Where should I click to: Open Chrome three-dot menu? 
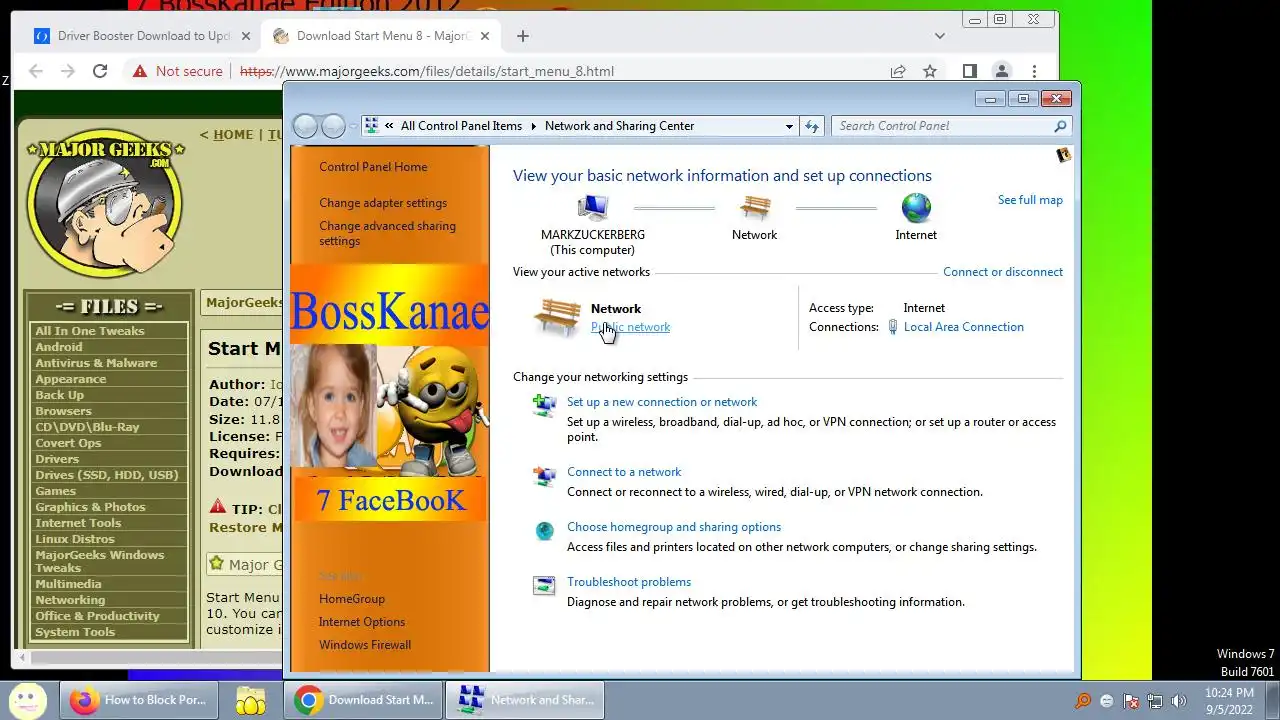tap(1034, 71)
